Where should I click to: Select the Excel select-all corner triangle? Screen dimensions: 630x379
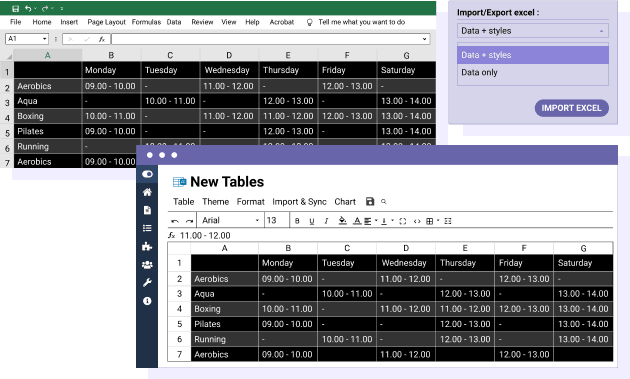coord(8,56)
